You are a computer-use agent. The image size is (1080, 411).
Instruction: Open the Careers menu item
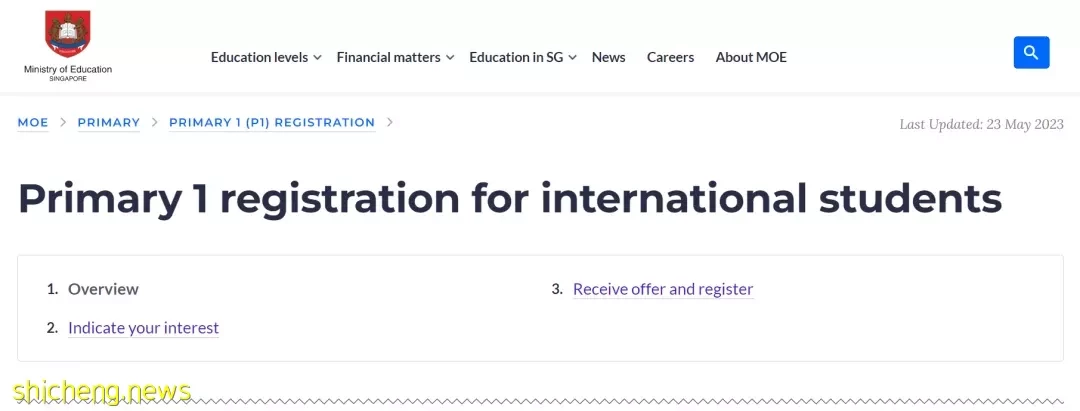coord(670,57)
